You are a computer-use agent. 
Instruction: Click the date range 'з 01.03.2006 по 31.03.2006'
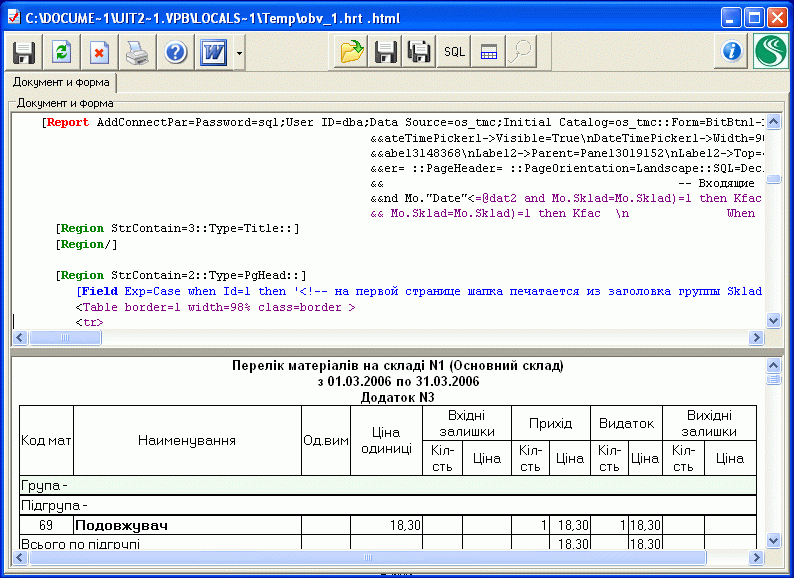point(398,381)
